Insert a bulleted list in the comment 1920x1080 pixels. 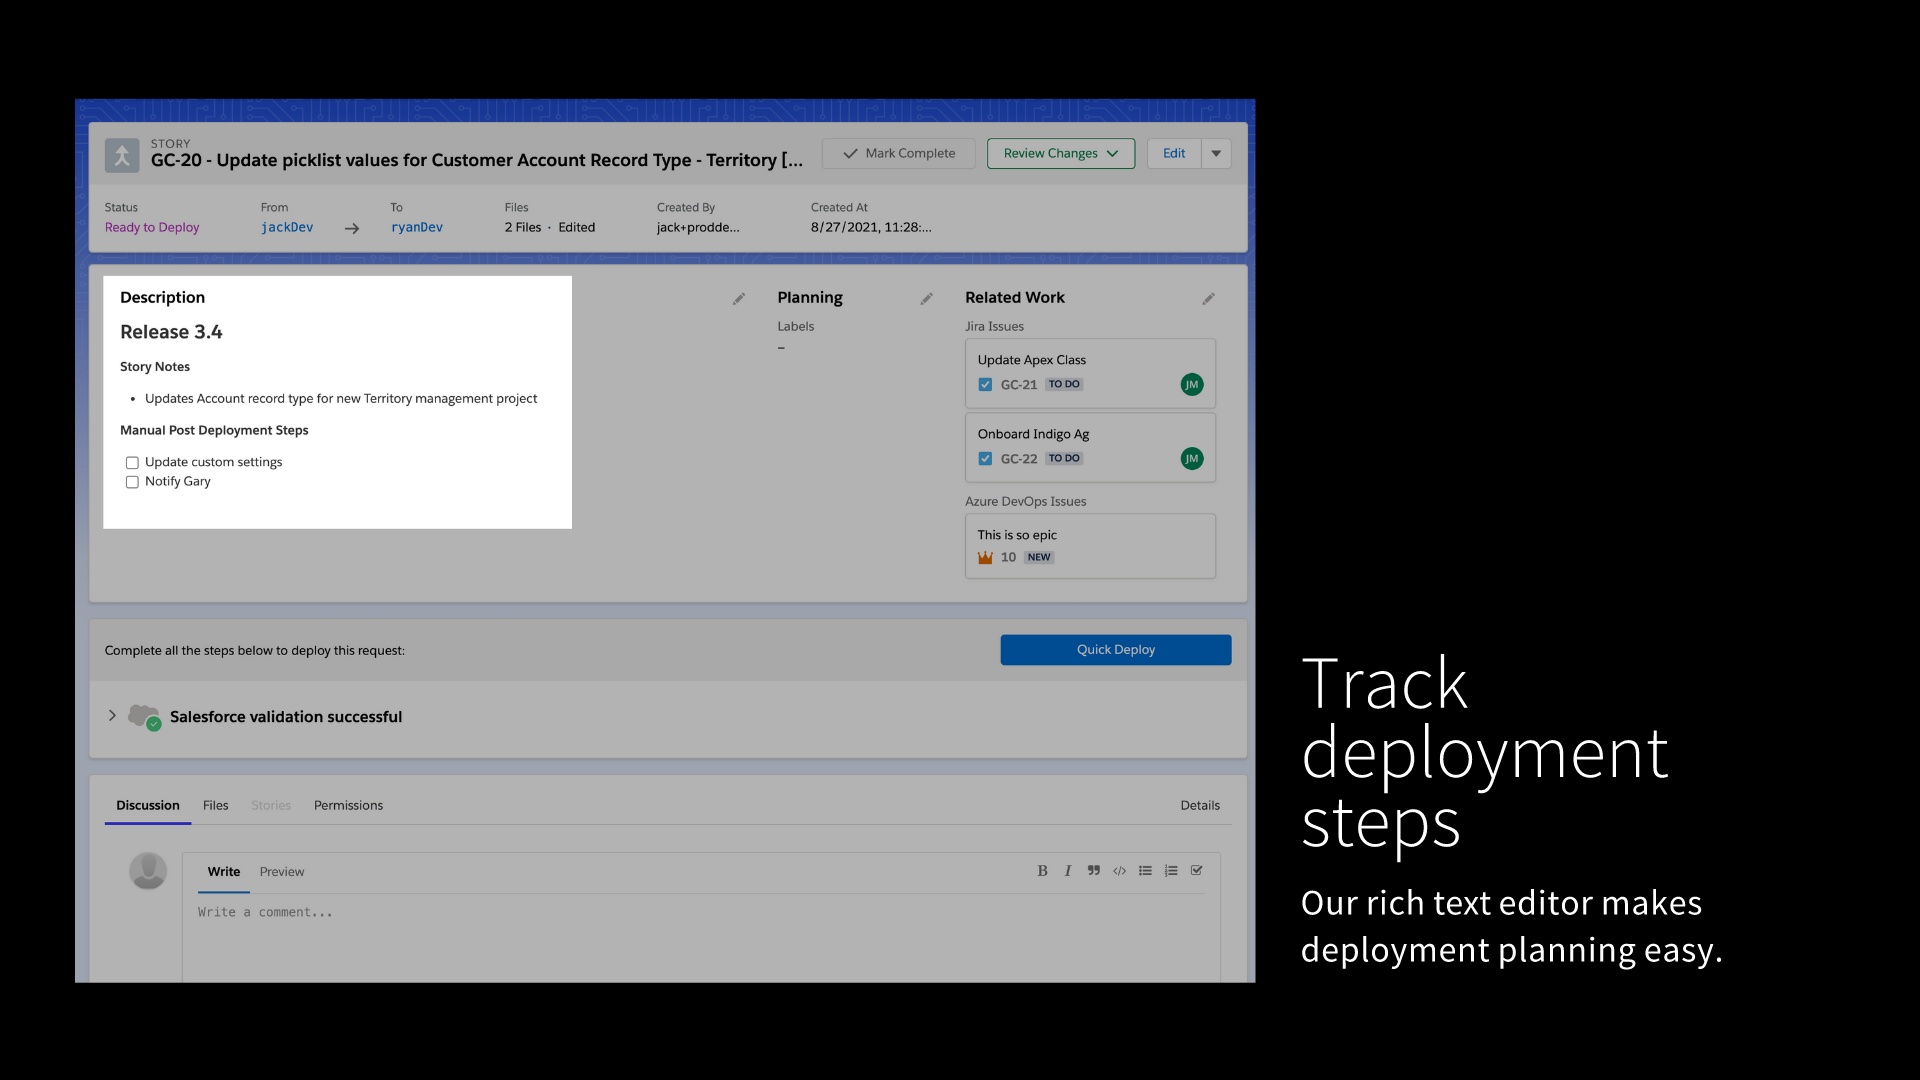1145,871
